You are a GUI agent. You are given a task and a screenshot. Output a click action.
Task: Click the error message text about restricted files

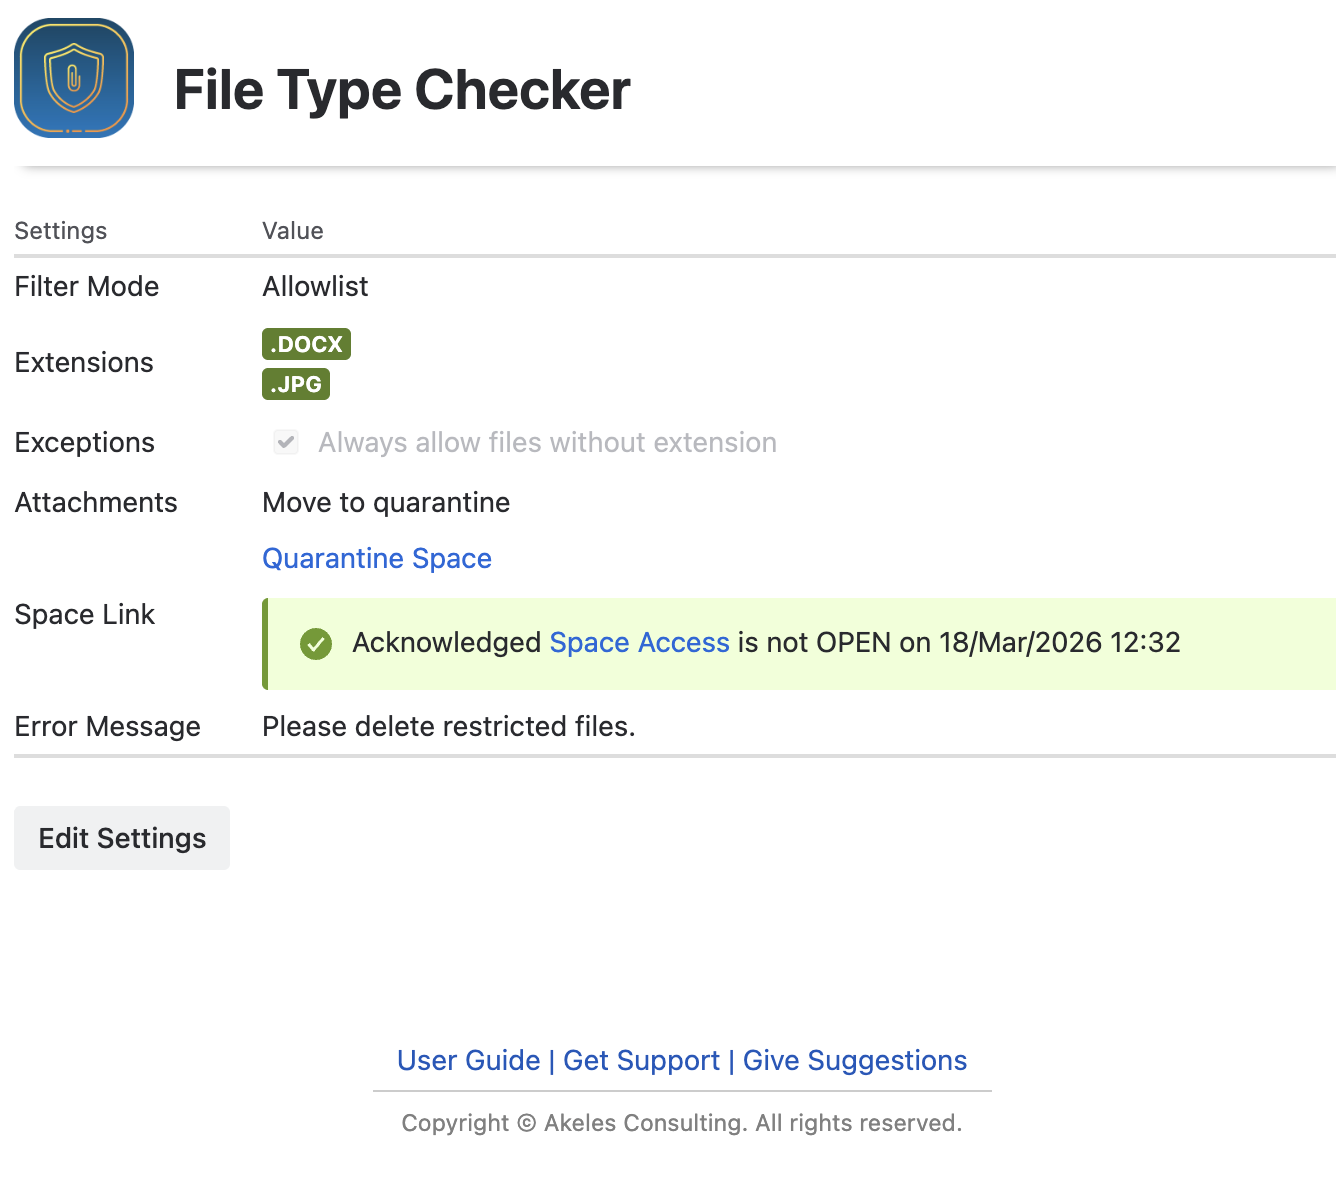tap(449, 726)
